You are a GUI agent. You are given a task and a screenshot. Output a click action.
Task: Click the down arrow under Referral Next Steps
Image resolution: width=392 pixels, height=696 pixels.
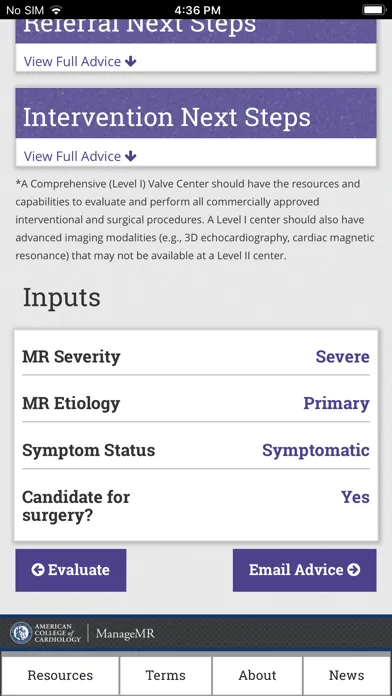coord(131,61)
